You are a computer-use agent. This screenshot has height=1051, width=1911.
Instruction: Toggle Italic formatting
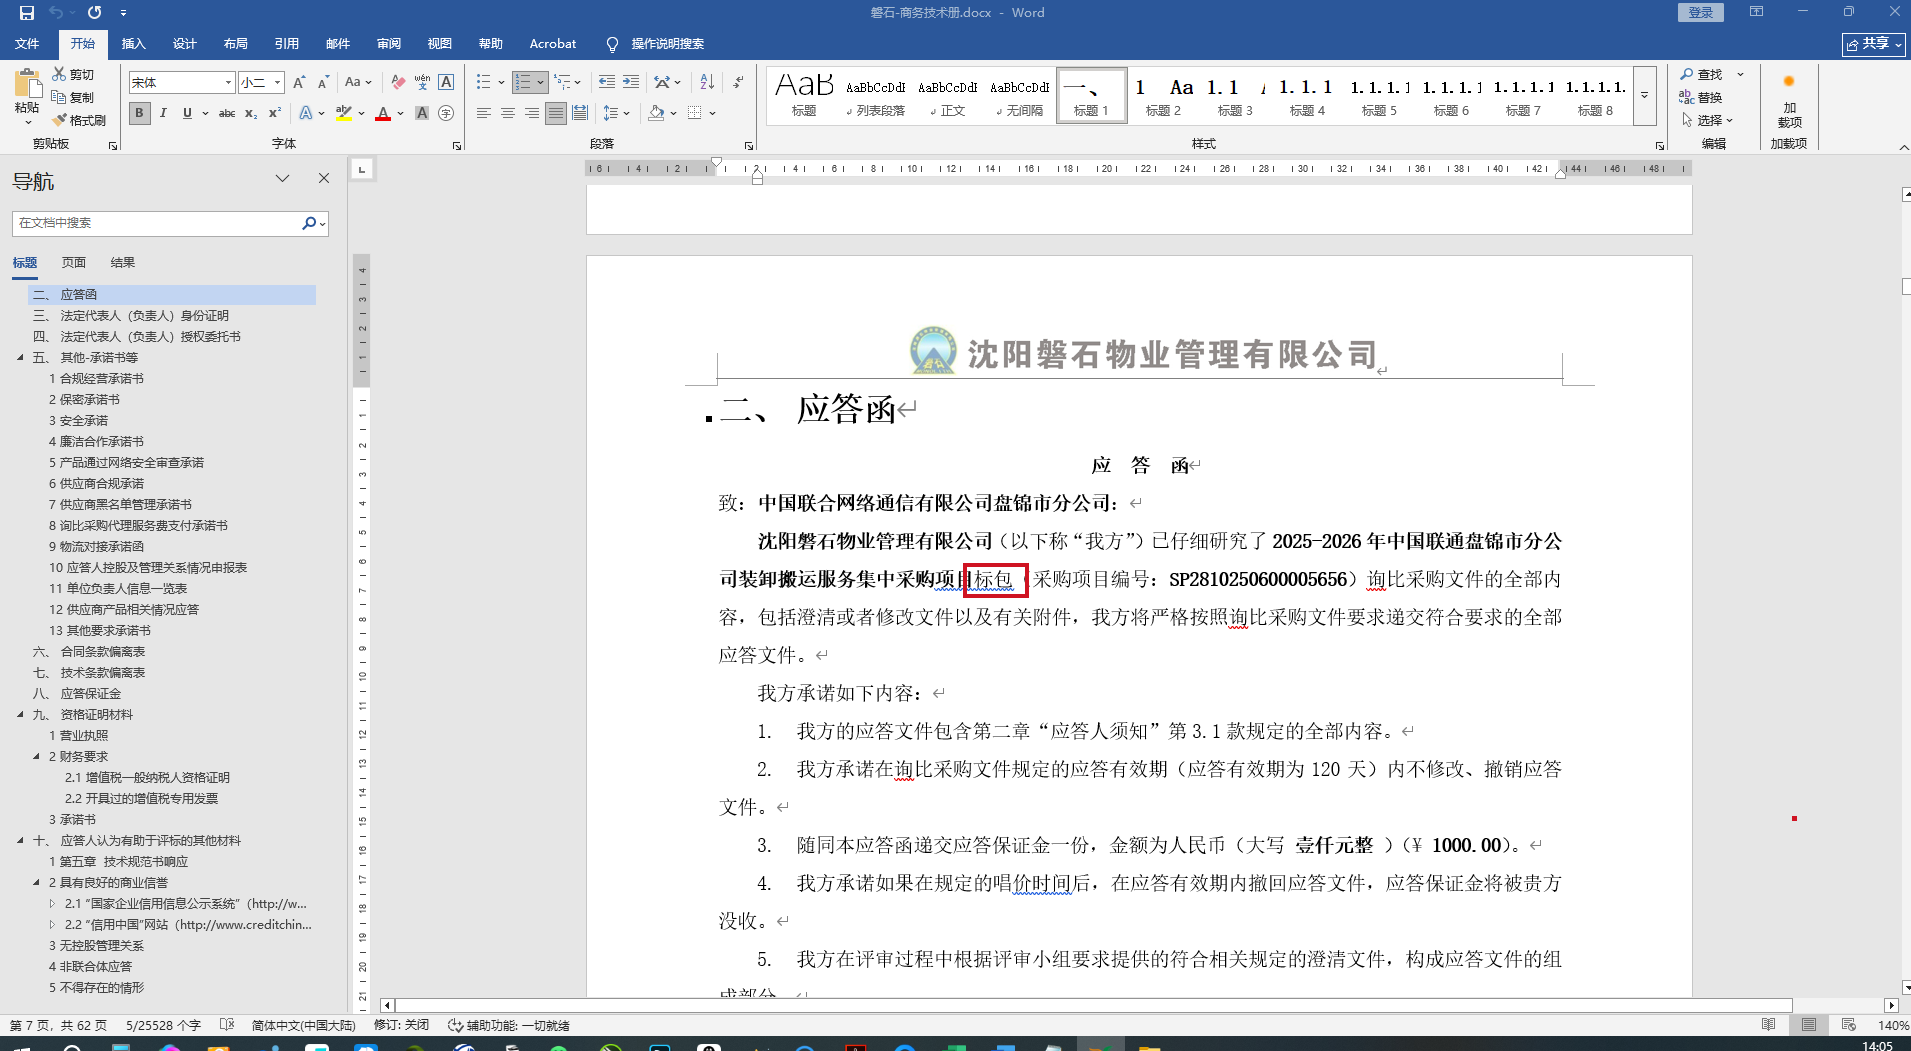[x=163, y=113]
